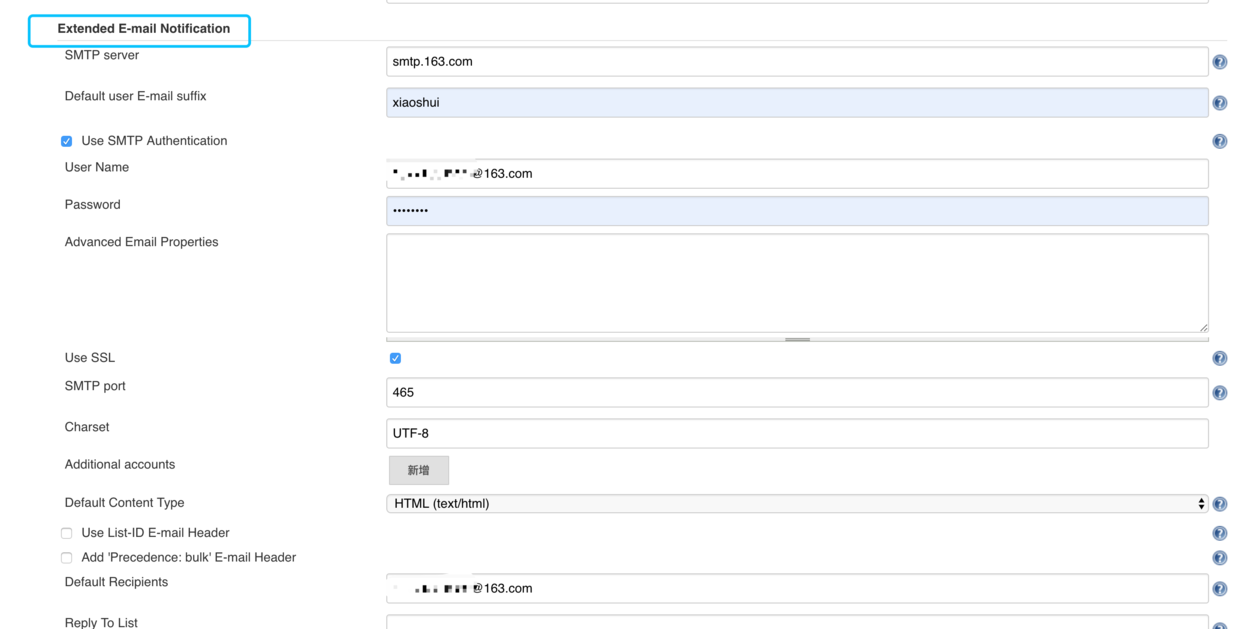The image size is (1240, 629).
Task: Open help for Default user E-mail suffix
Action: coord(1219,103)
